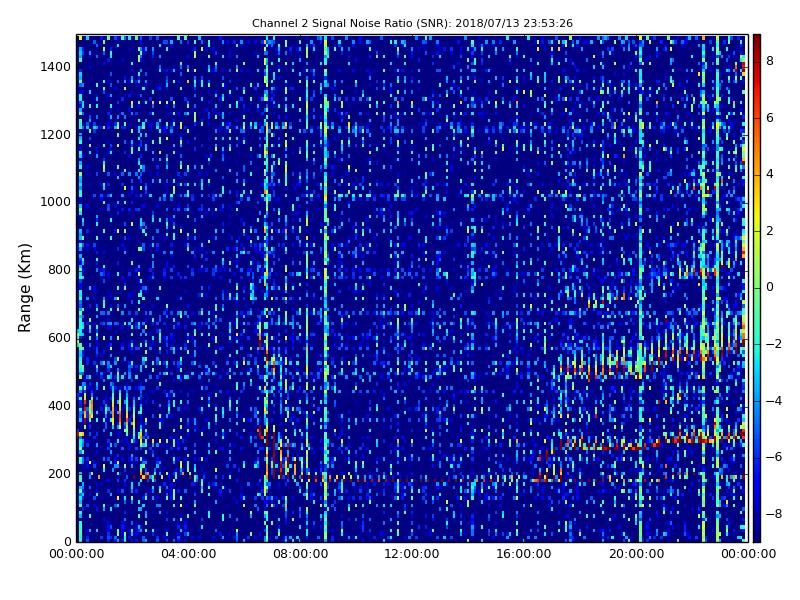Click the 1200 tick label on range axis
The image size is (800, 600).
56,135
